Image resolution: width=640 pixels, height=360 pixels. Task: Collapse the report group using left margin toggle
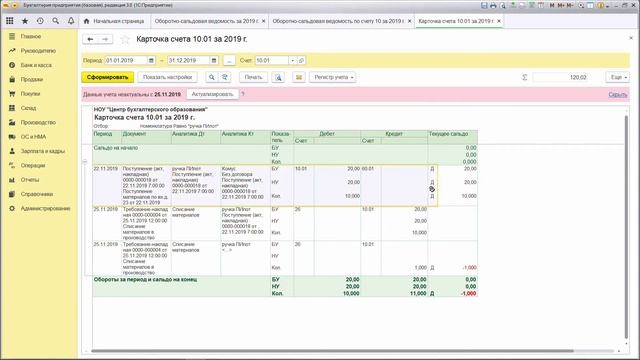tap(85, 162)
